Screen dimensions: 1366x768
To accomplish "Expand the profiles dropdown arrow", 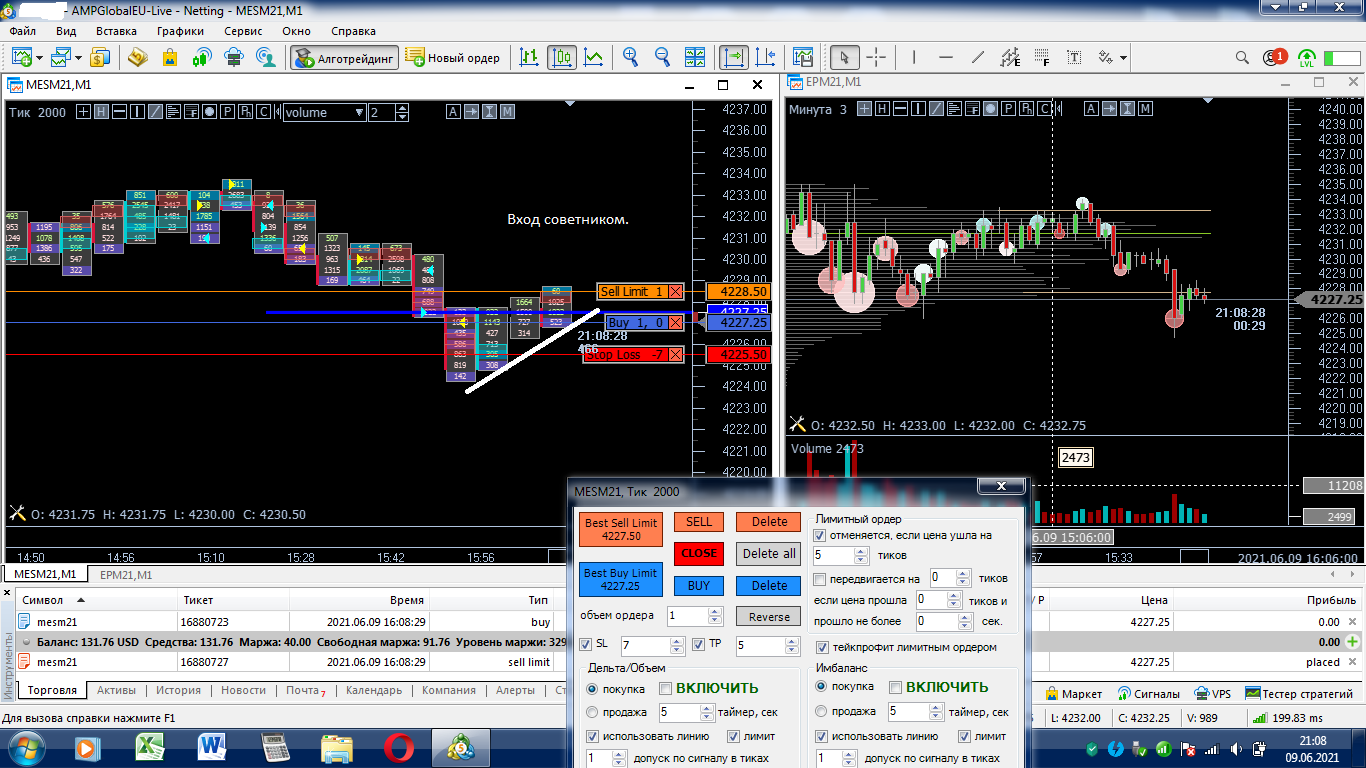I will click(x=80, y=58).
